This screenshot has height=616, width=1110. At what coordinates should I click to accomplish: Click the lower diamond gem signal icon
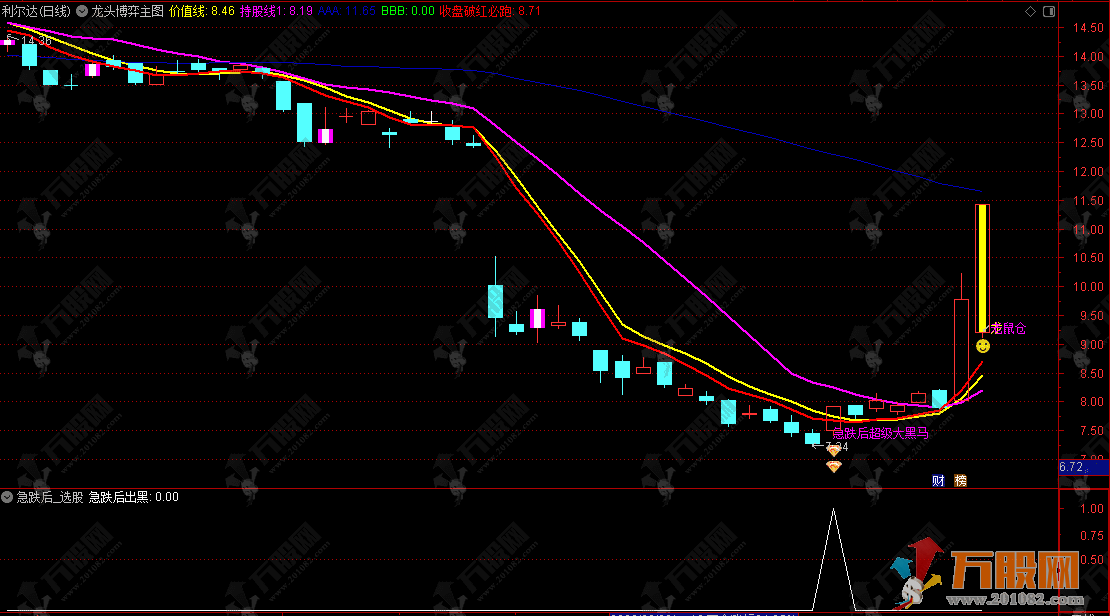[833, 466]
